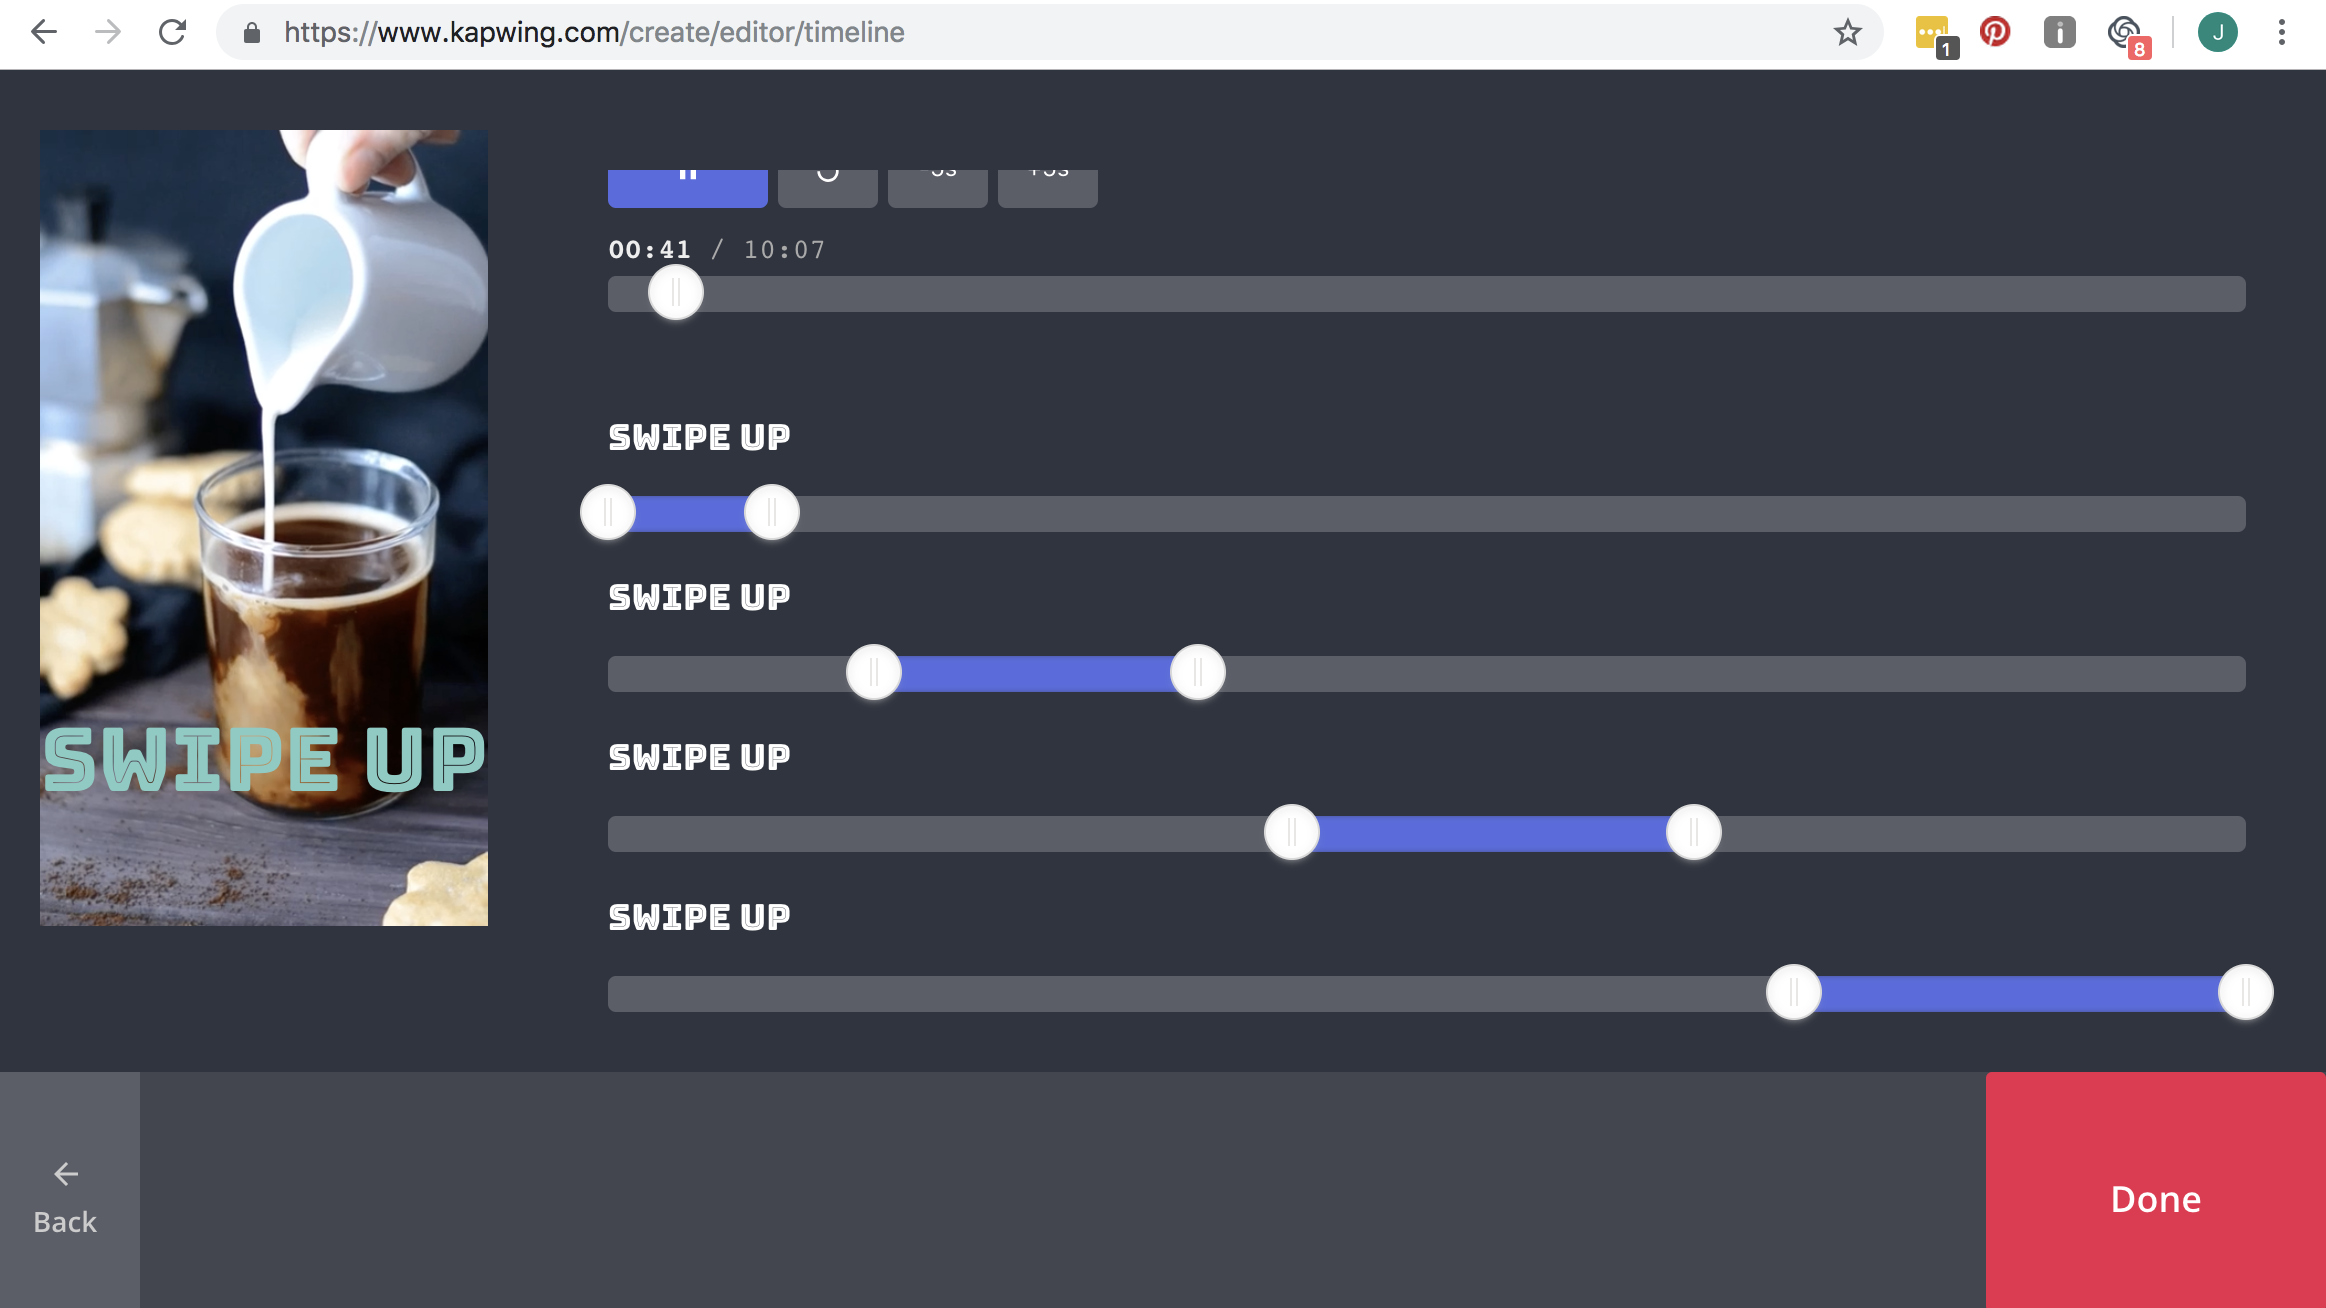Click the Done button
This screenshot has height=1308, width=2326.
tap(2155, 1198)
